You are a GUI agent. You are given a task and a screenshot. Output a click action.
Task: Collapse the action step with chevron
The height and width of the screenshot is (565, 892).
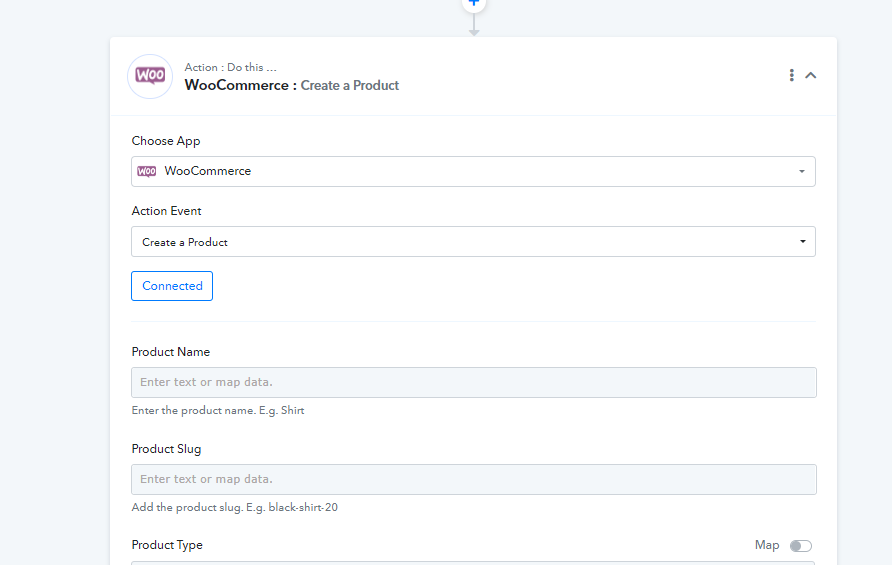tap(811, 75)
